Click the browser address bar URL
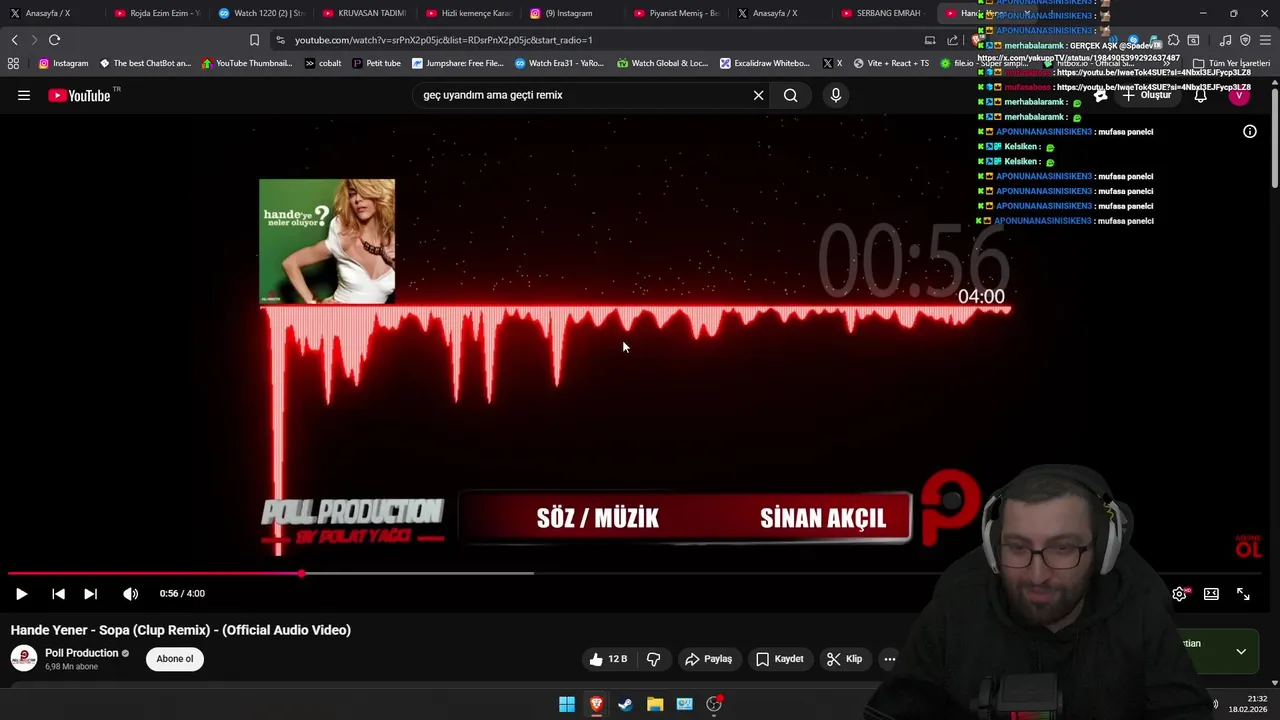This screenshot has height=720, width=1280. click(444, 40)
